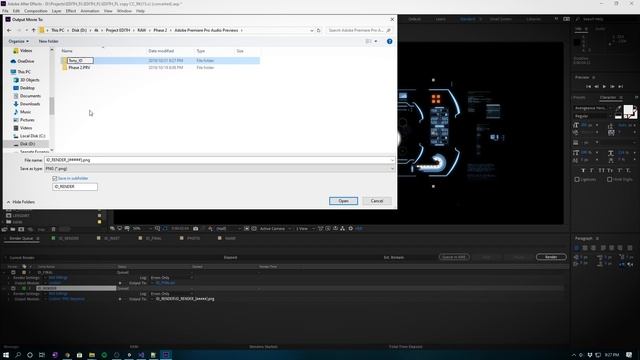
Task: Click New folder in the dialog toolbar
Action: coord(48,41)
